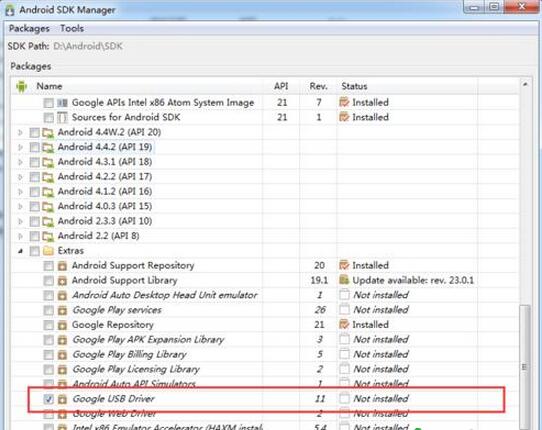Uncheck the Google USB Driver checkbox
Screen dimensions: 542x430
click(x=48, y=399)
